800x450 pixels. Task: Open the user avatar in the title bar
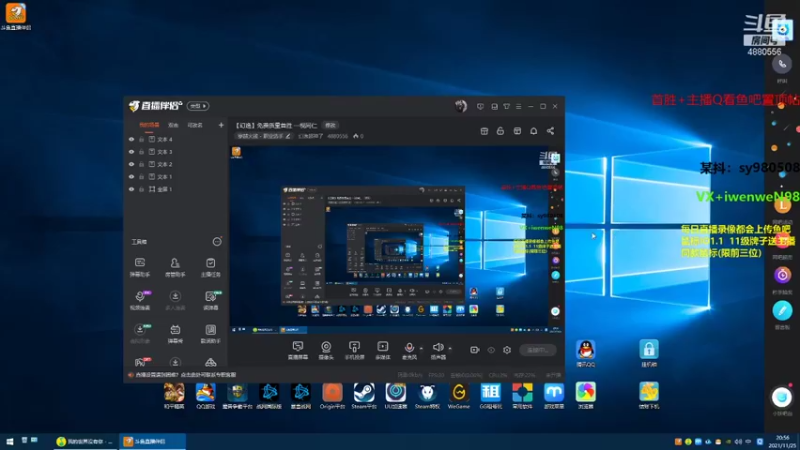[461, 106]
